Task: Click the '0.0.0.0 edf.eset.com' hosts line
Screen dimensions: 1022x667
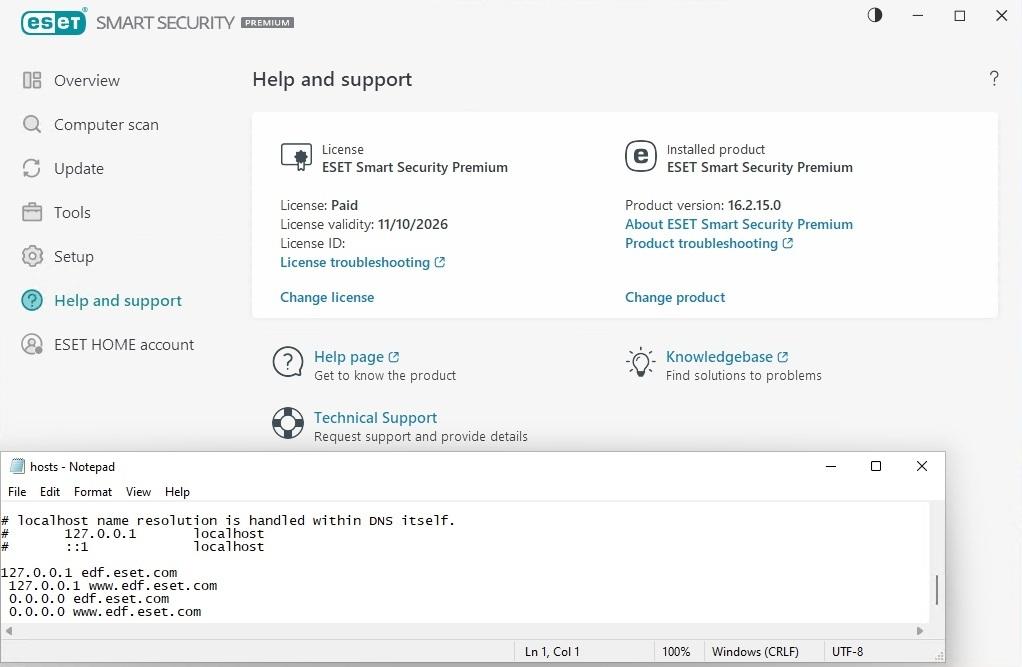Action: (89, 599)
